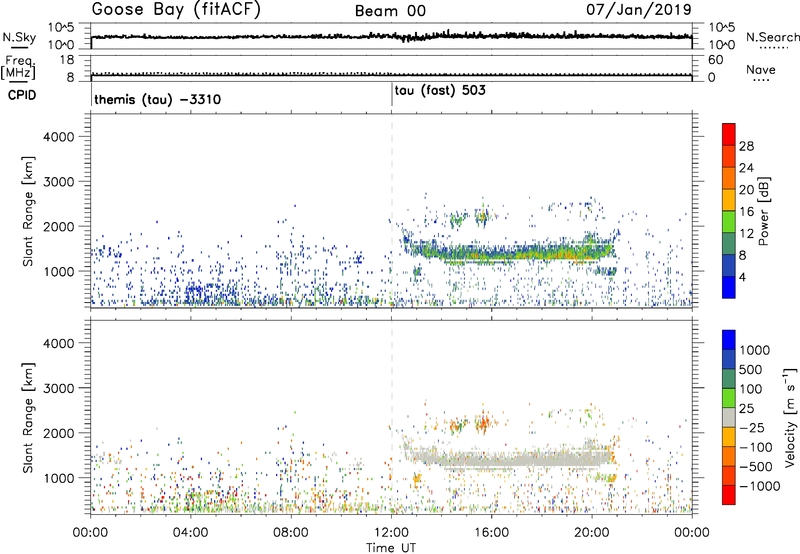Click the '4000' tick of the power panel
Image resolution: width=800 pixels, height=554 pixels.
(58, 137)
